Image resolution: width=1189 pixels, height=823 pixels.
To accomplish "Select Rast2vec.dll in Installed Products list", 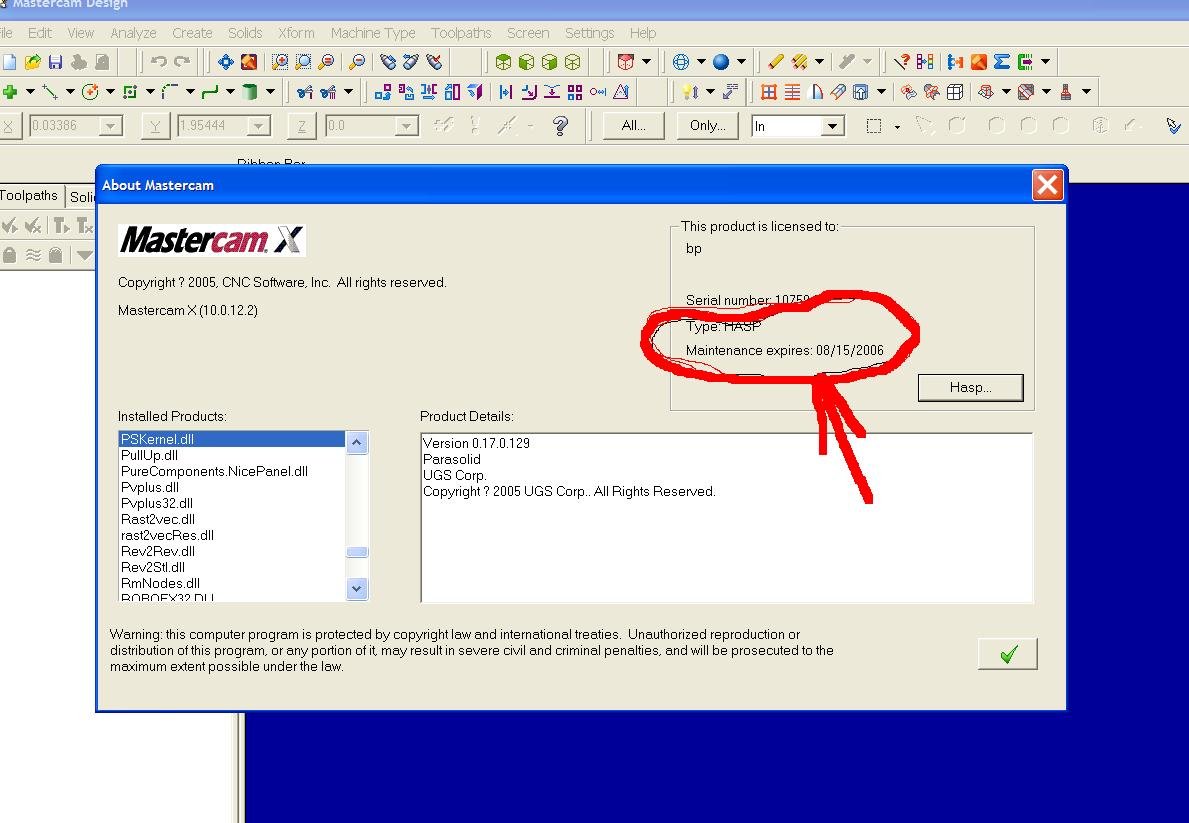I will (231, 519).
